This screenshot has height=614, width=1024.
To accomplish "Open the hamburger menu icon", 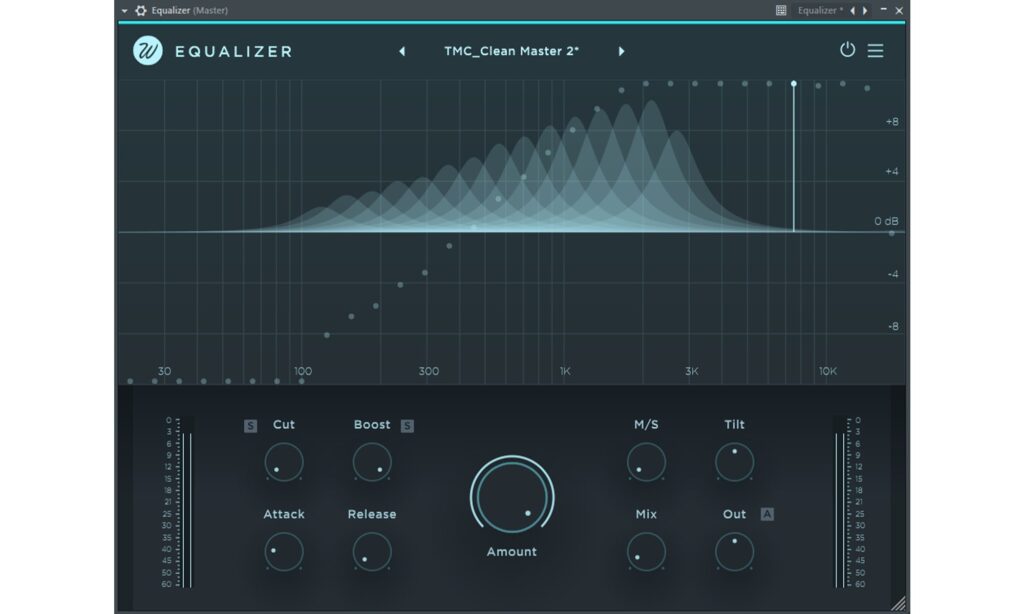I will click(x=875, y=50).
